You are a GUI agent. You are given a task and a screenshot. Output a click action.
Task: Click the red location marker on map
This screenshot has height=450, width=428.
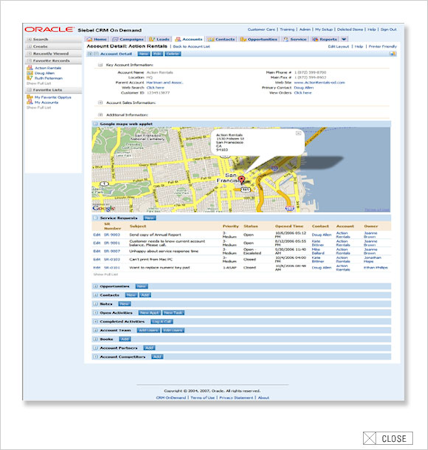242,180
